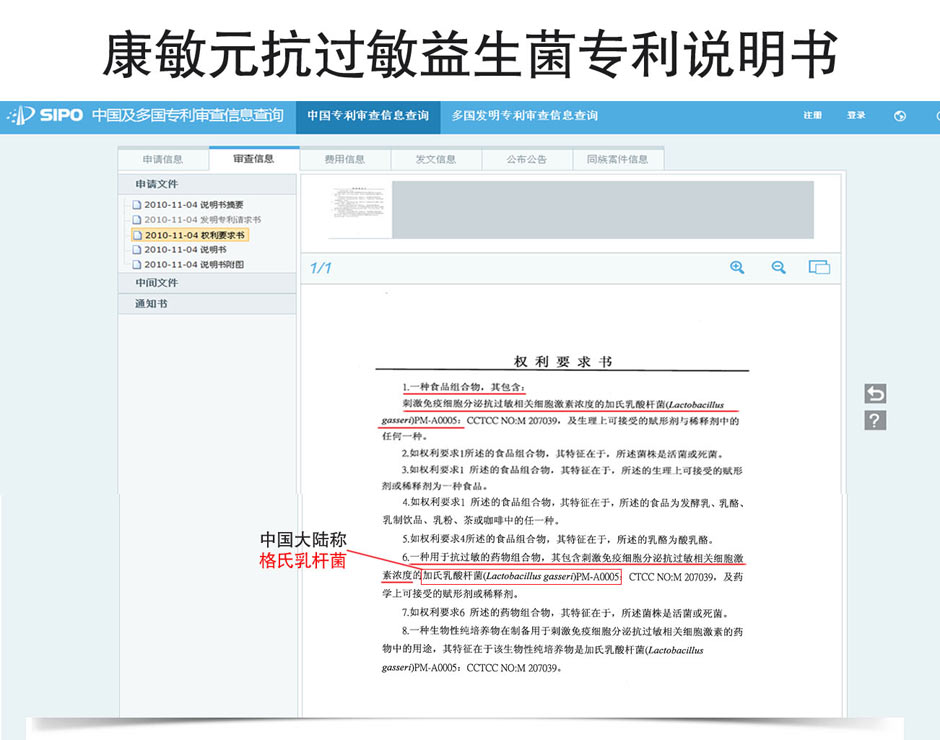Select the 审查信息 tab
The width and height of the screenshot is (940, 740).
[254, 159]
